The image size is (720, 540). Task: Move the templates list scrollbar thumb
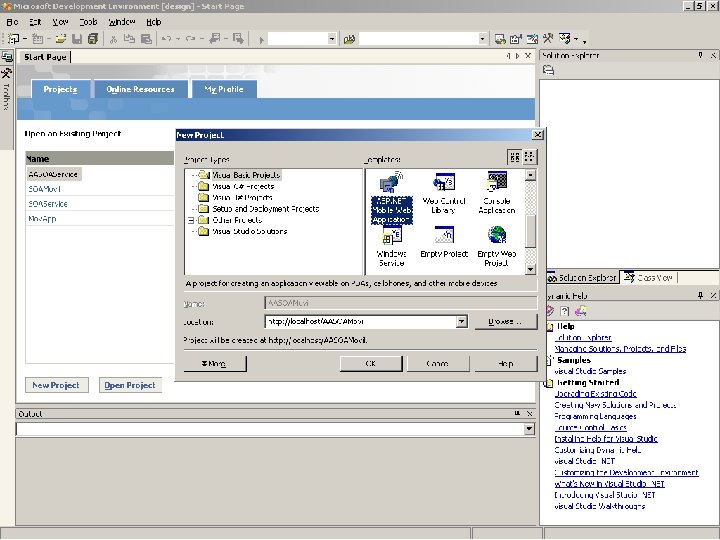530,231
